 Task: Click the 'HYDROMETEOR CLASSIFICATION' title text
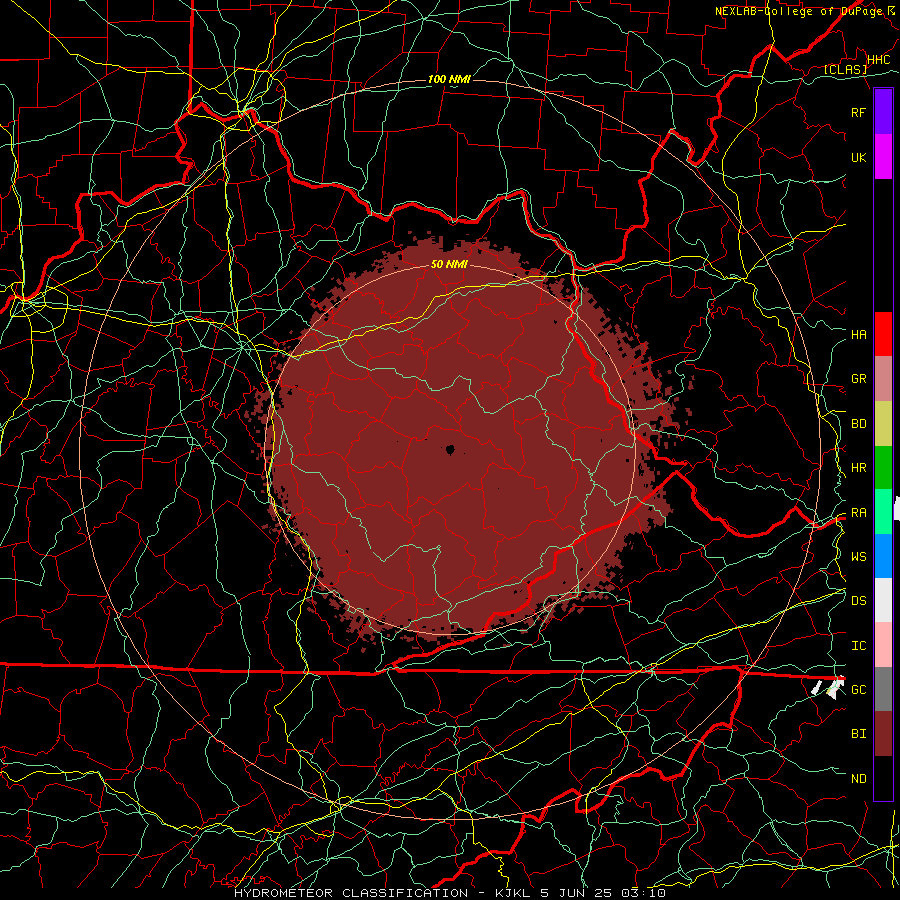351,893
